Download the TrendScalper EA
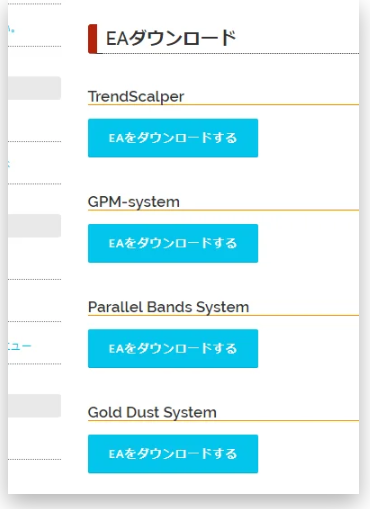The image size is (370, 509). tap(173, 138)
